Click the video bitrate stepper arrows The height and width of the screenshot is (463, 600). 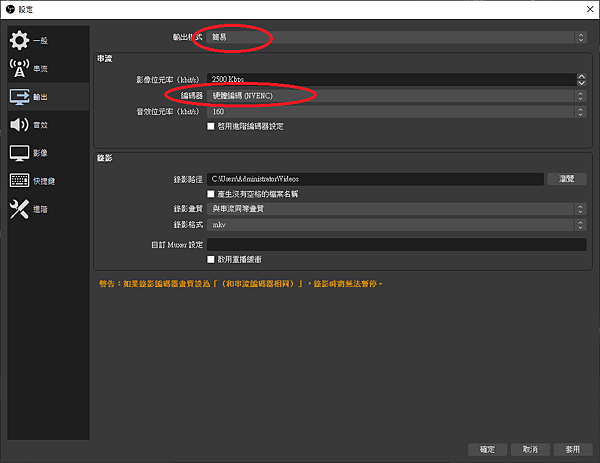581,80
